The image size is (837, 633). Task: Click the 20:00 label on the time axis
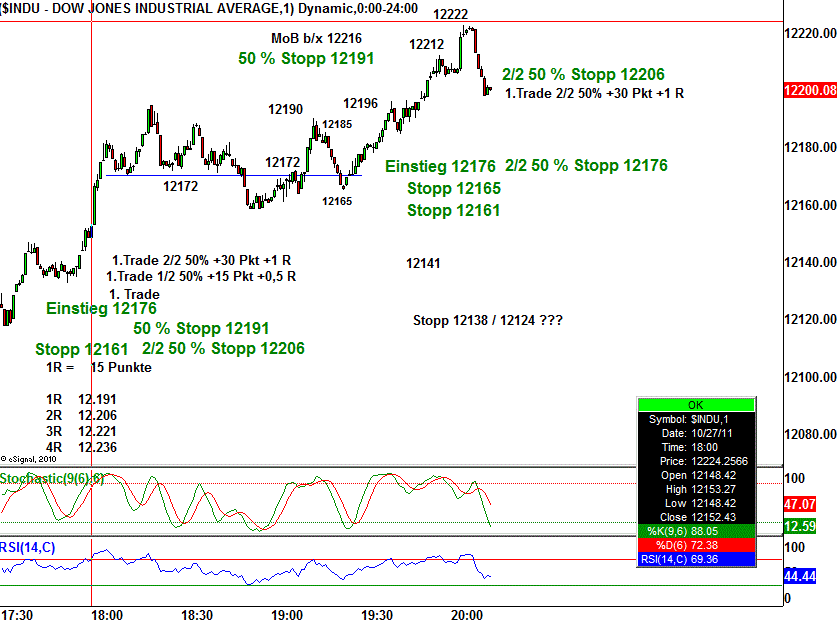[466, 615]
